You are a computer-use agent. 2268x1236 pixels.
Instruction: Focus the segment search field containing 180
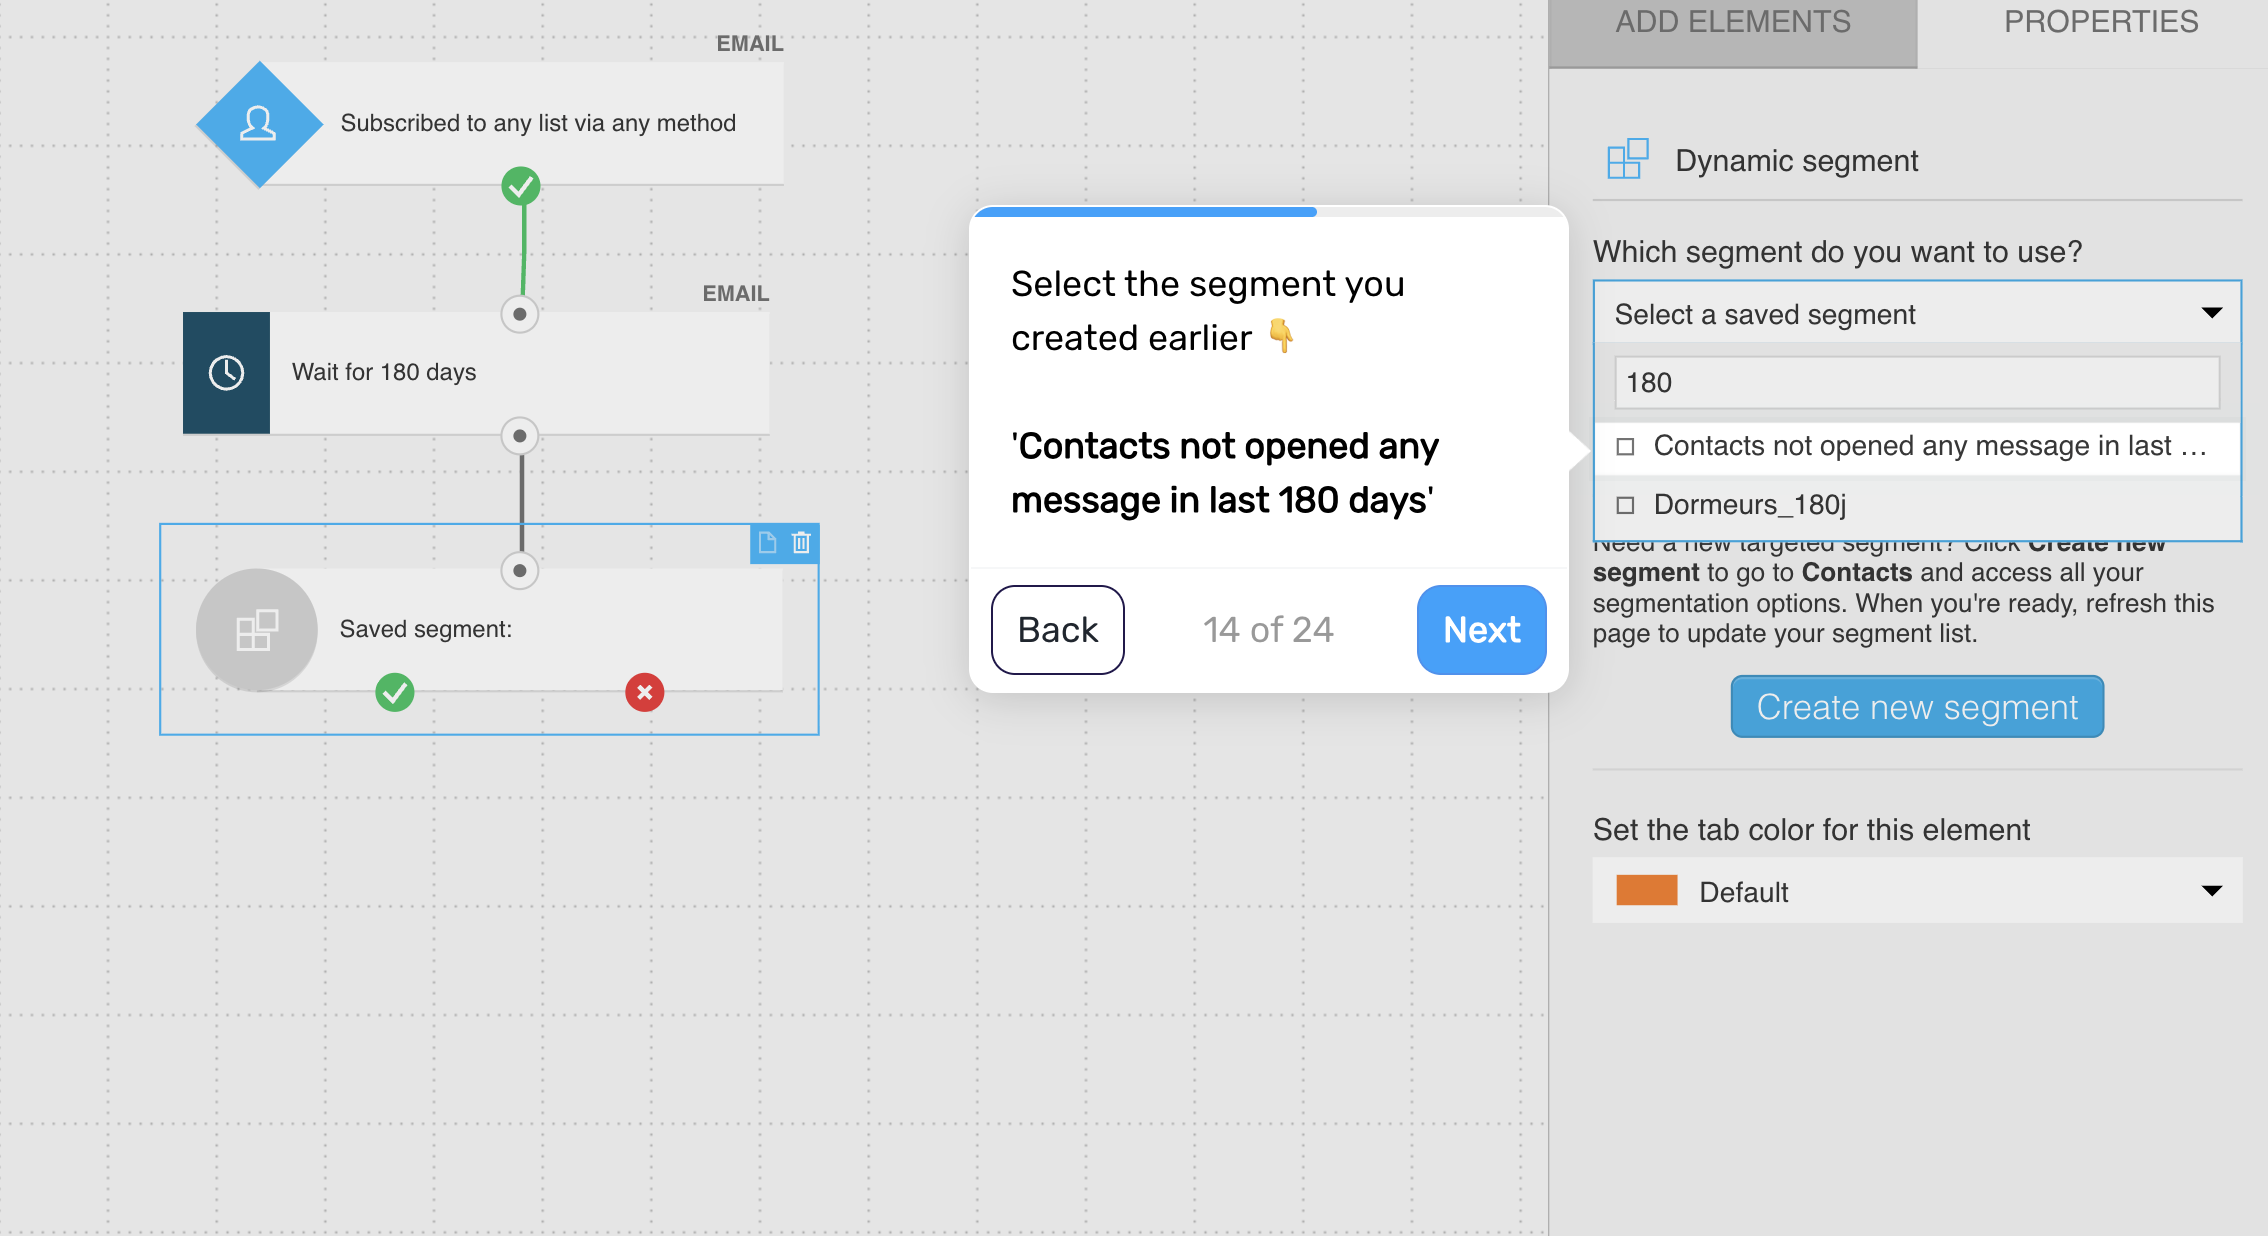click(x=1917, y=383)
